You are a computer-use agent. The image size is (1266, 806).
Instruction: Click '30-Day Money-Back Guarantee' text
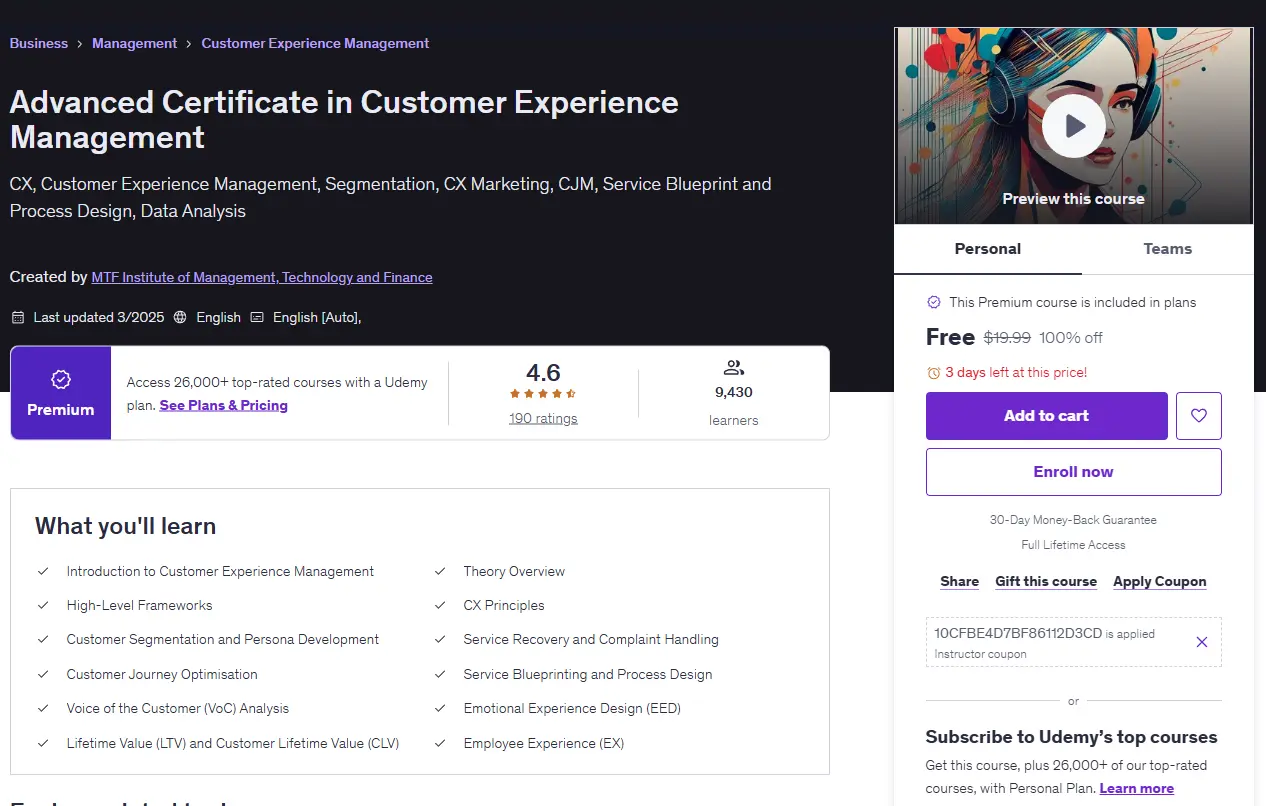click(x=1073, y=520)
